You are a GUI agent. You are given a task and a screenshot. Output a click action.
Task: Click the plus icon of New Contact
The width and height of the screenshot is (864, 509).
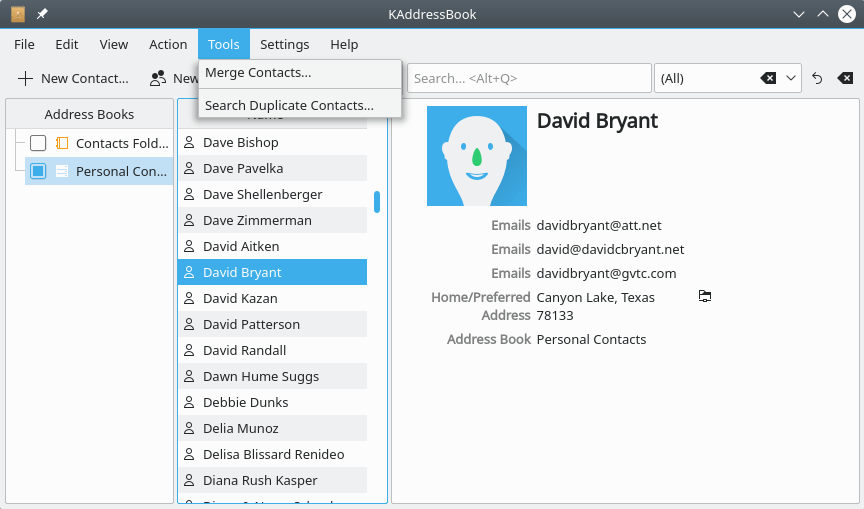[x=25, y=78]
